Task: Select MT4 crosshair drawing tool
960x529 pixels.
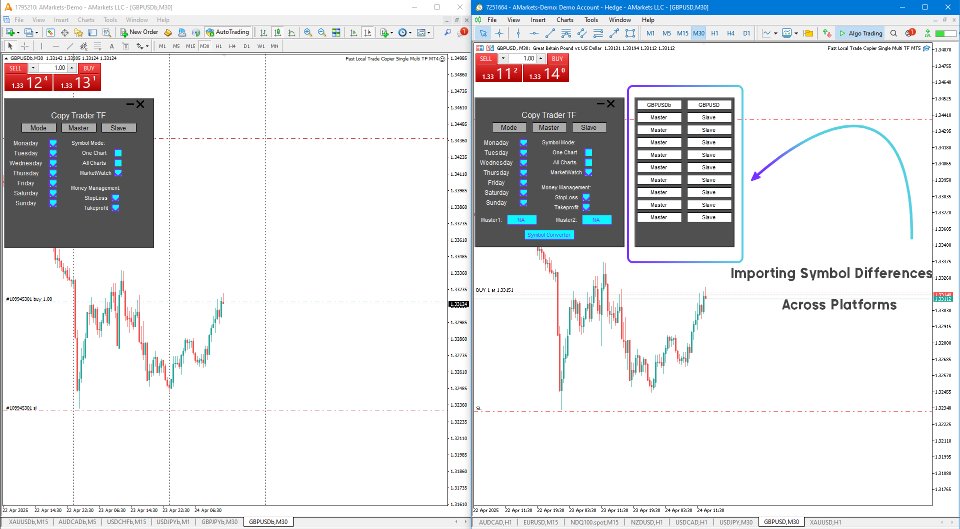Action: pos(24,46)
